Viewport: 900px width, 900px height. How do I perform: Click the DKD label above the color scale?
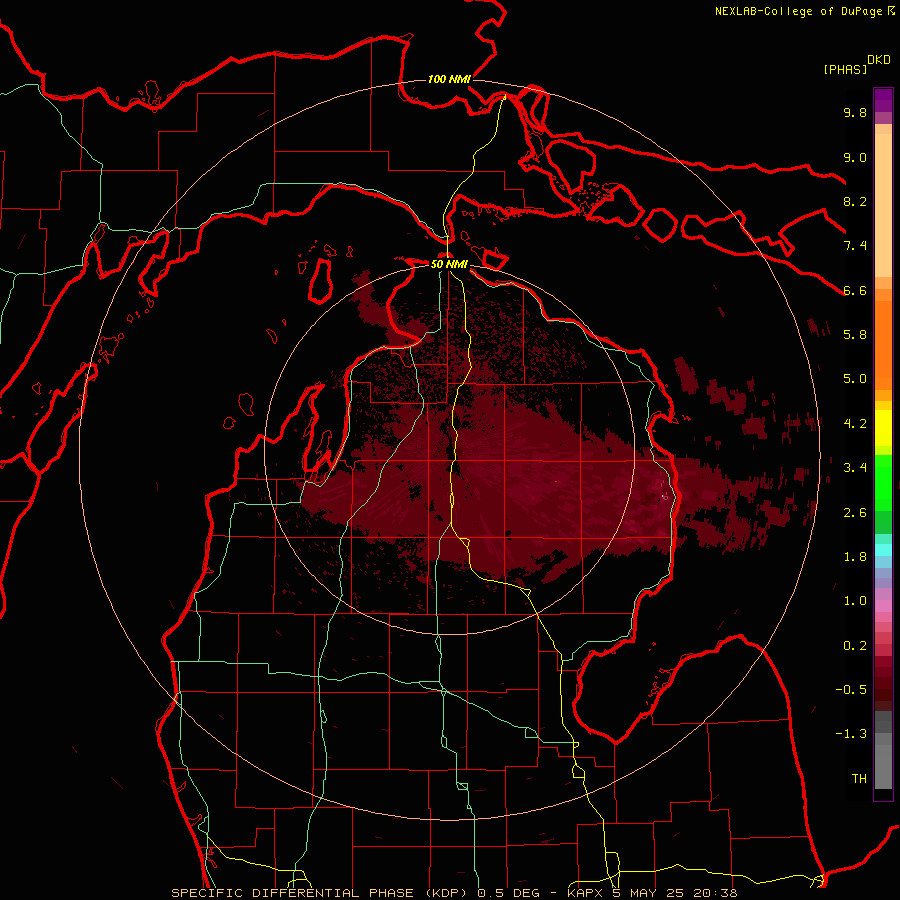(878, 60)
